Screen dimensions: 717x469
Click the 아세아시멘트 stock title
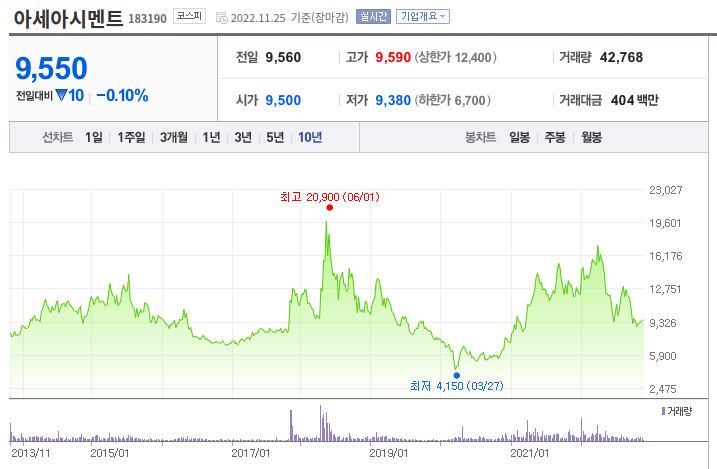[68, 18]
